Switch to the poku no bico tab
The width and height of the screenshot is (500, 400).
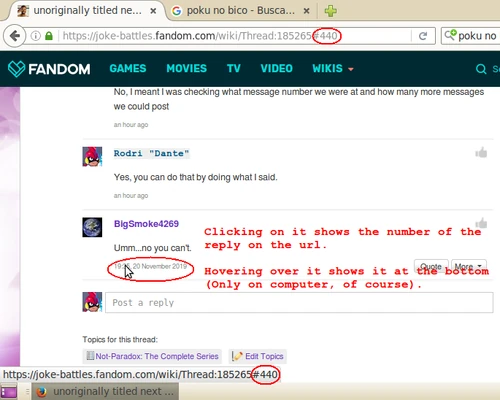(x=240, y=11)
